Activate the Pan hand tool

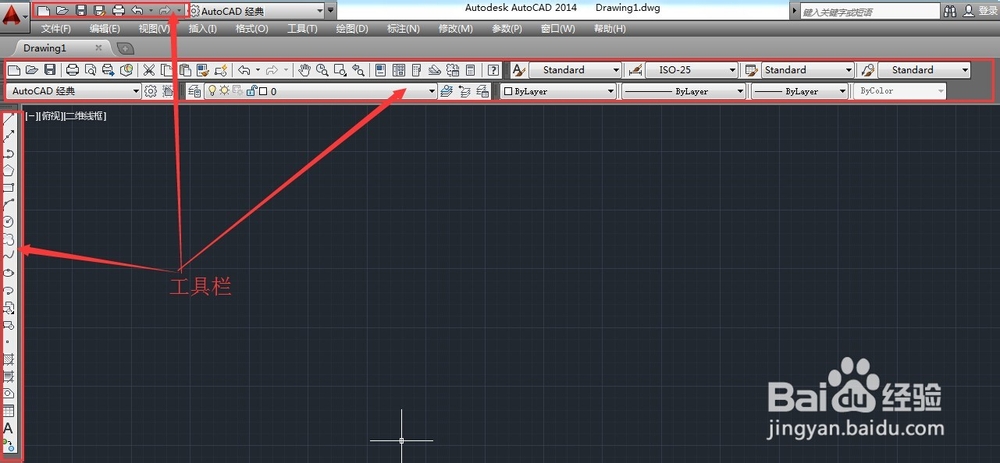tap(305, 70)
